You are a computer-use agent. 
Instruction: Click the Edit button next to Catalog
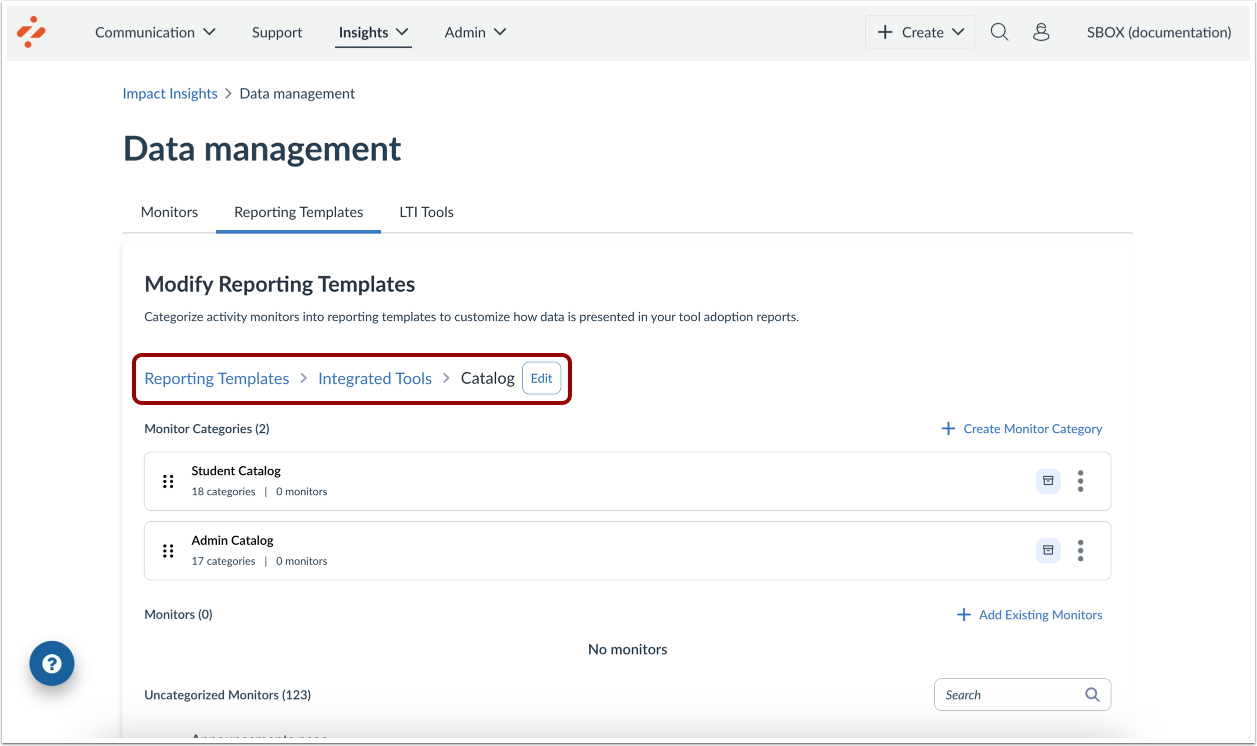pyautogui.click(x=541, y=378)
